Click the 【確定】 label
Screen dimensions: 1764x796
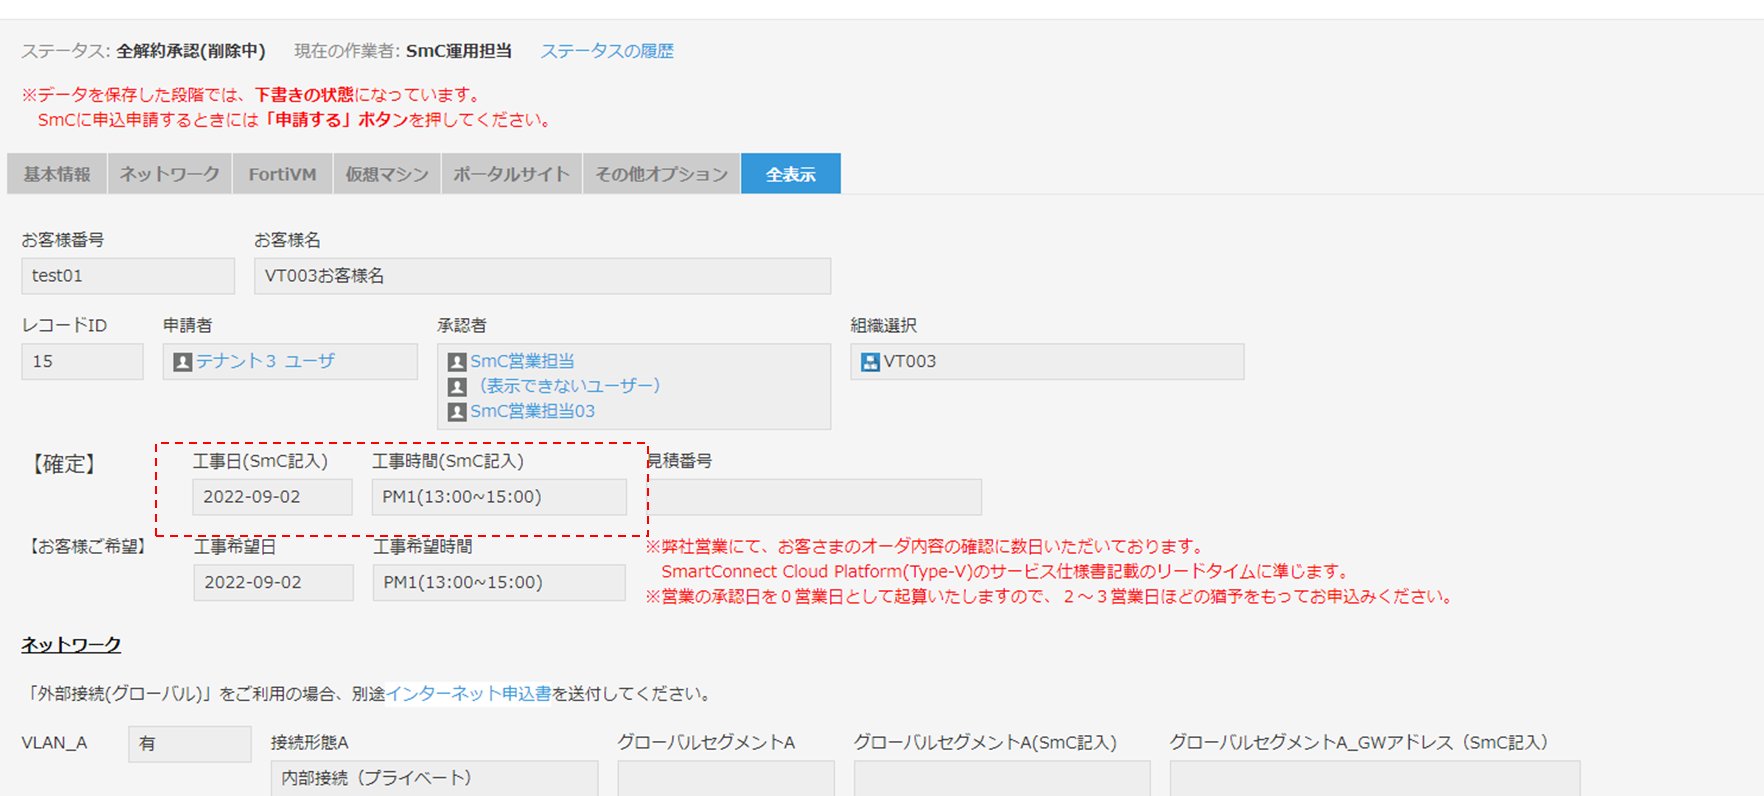coord(63,464)
